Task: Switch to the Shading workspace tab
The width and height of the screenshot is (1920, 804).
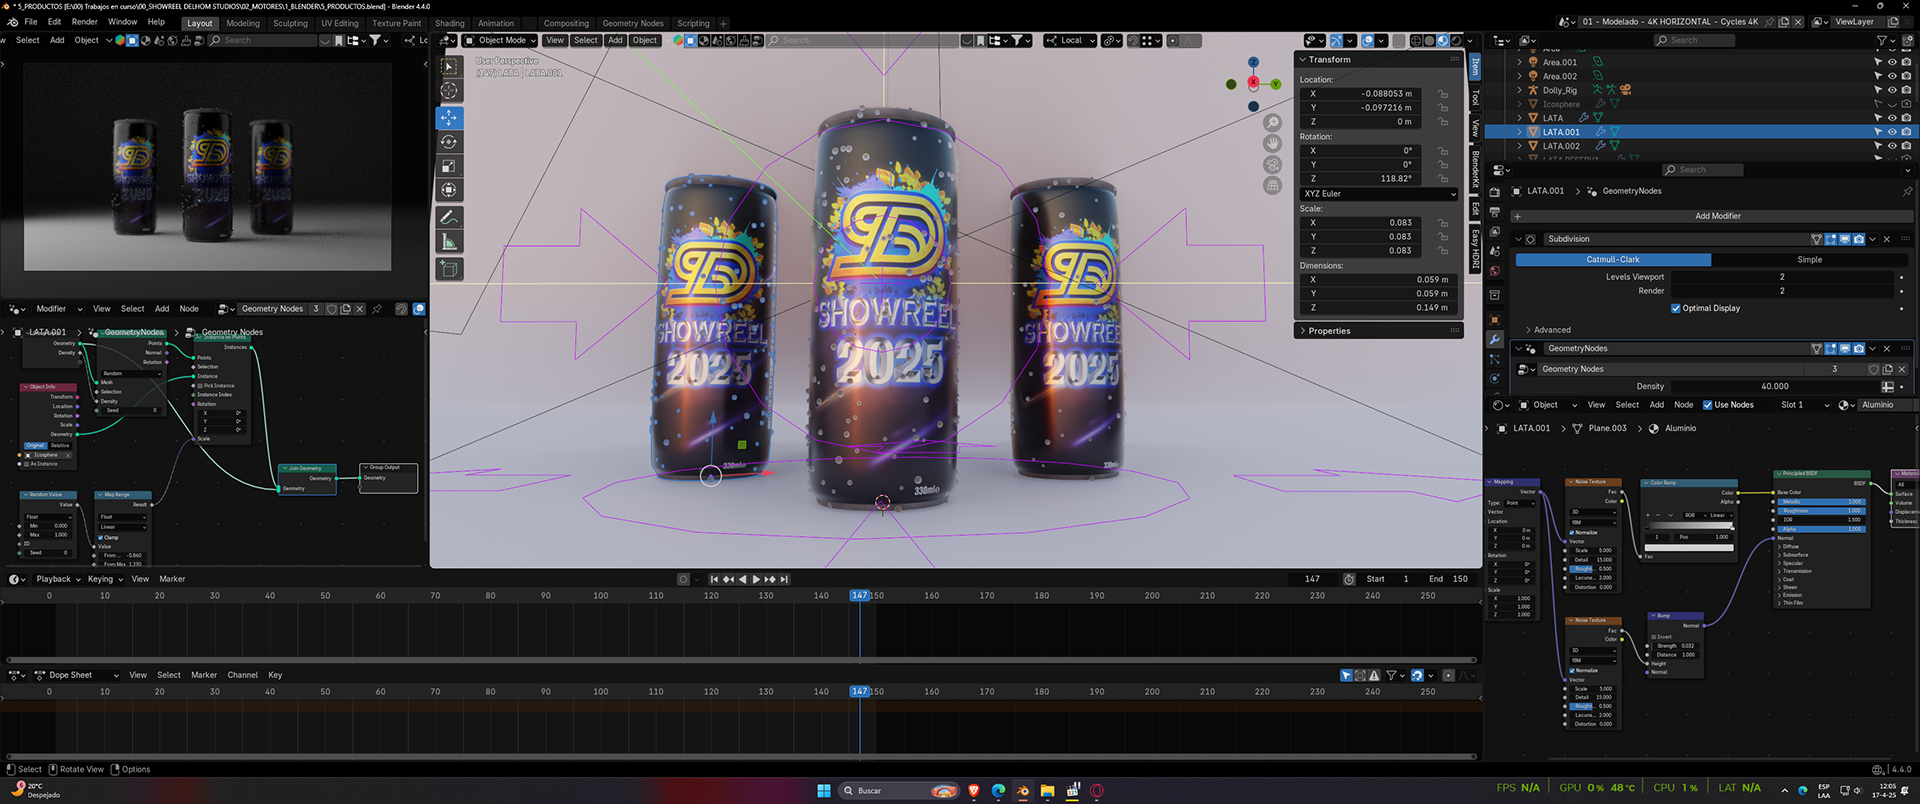Action: (449, 23)
